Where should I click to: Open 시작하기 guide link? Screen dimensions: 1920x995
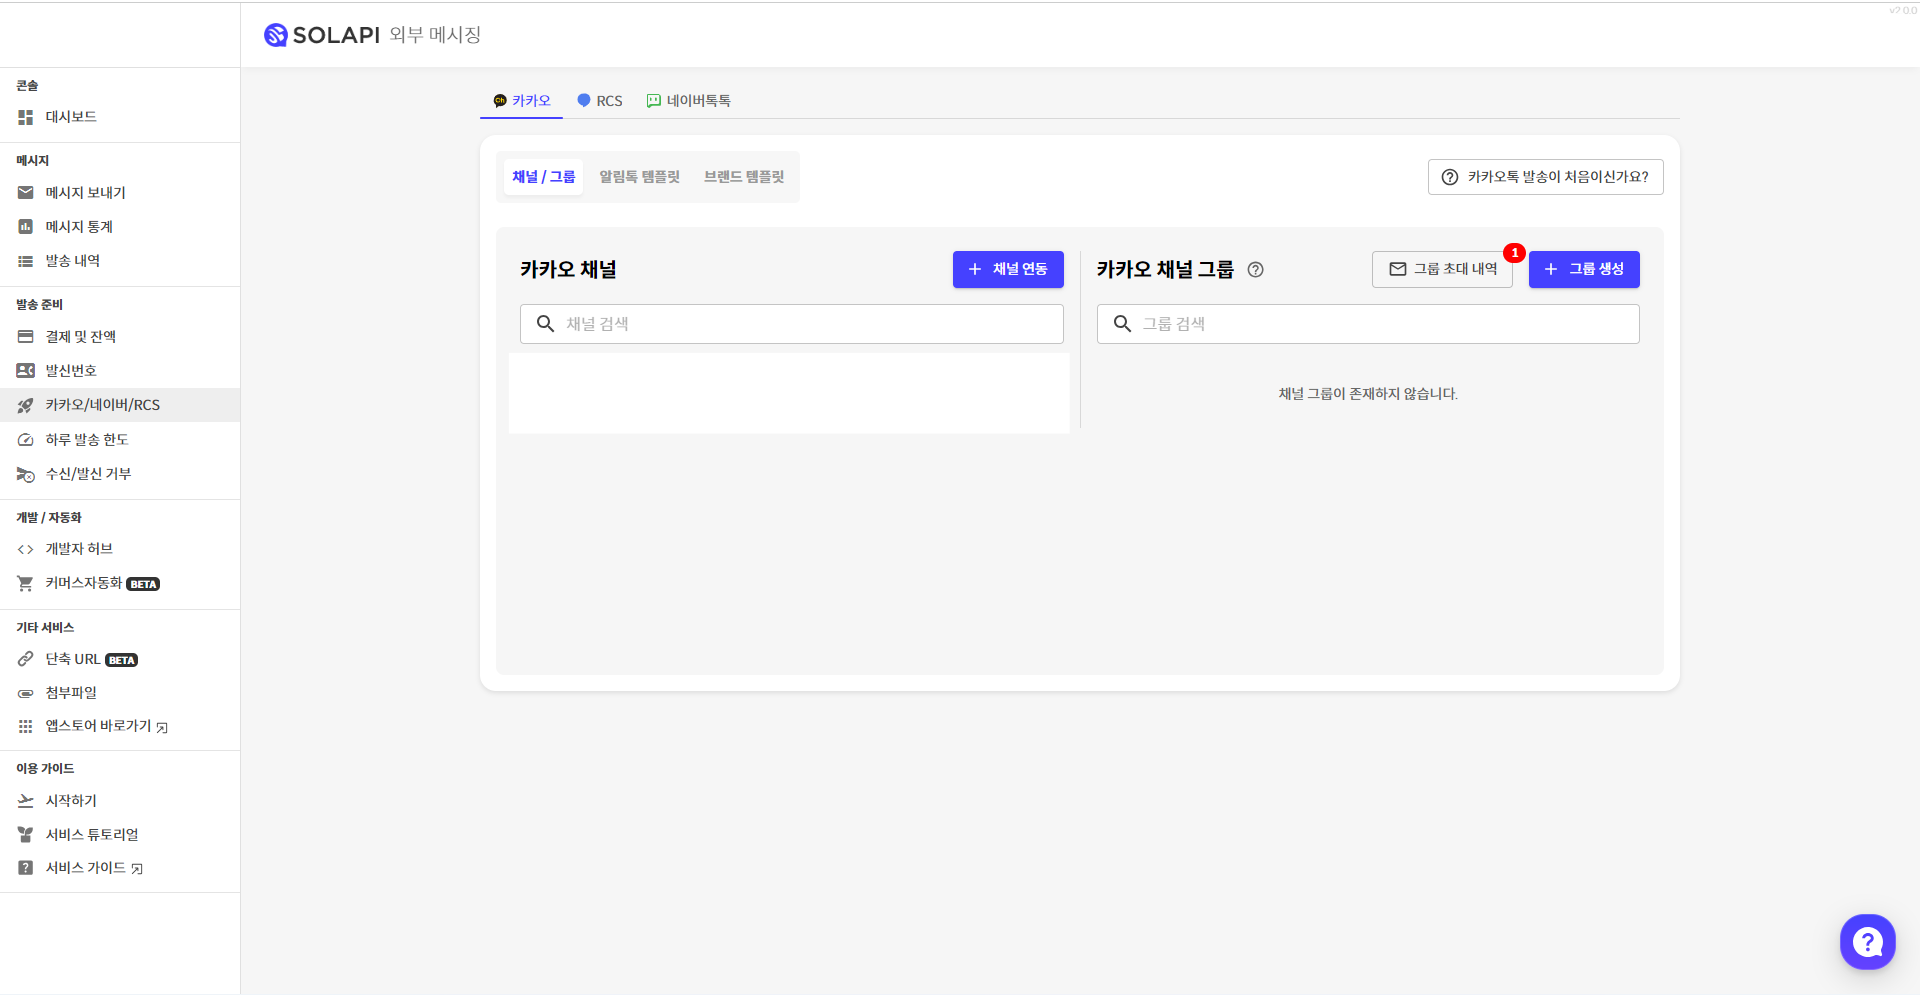point(120,801)
